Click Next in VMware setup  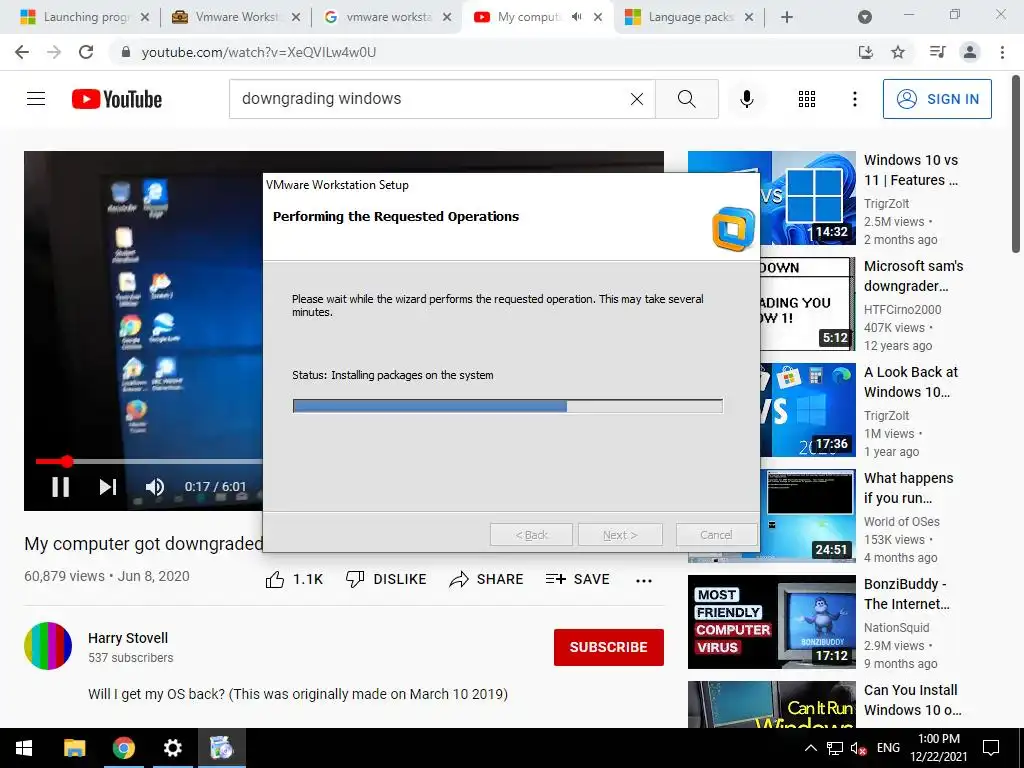(620, 535)
